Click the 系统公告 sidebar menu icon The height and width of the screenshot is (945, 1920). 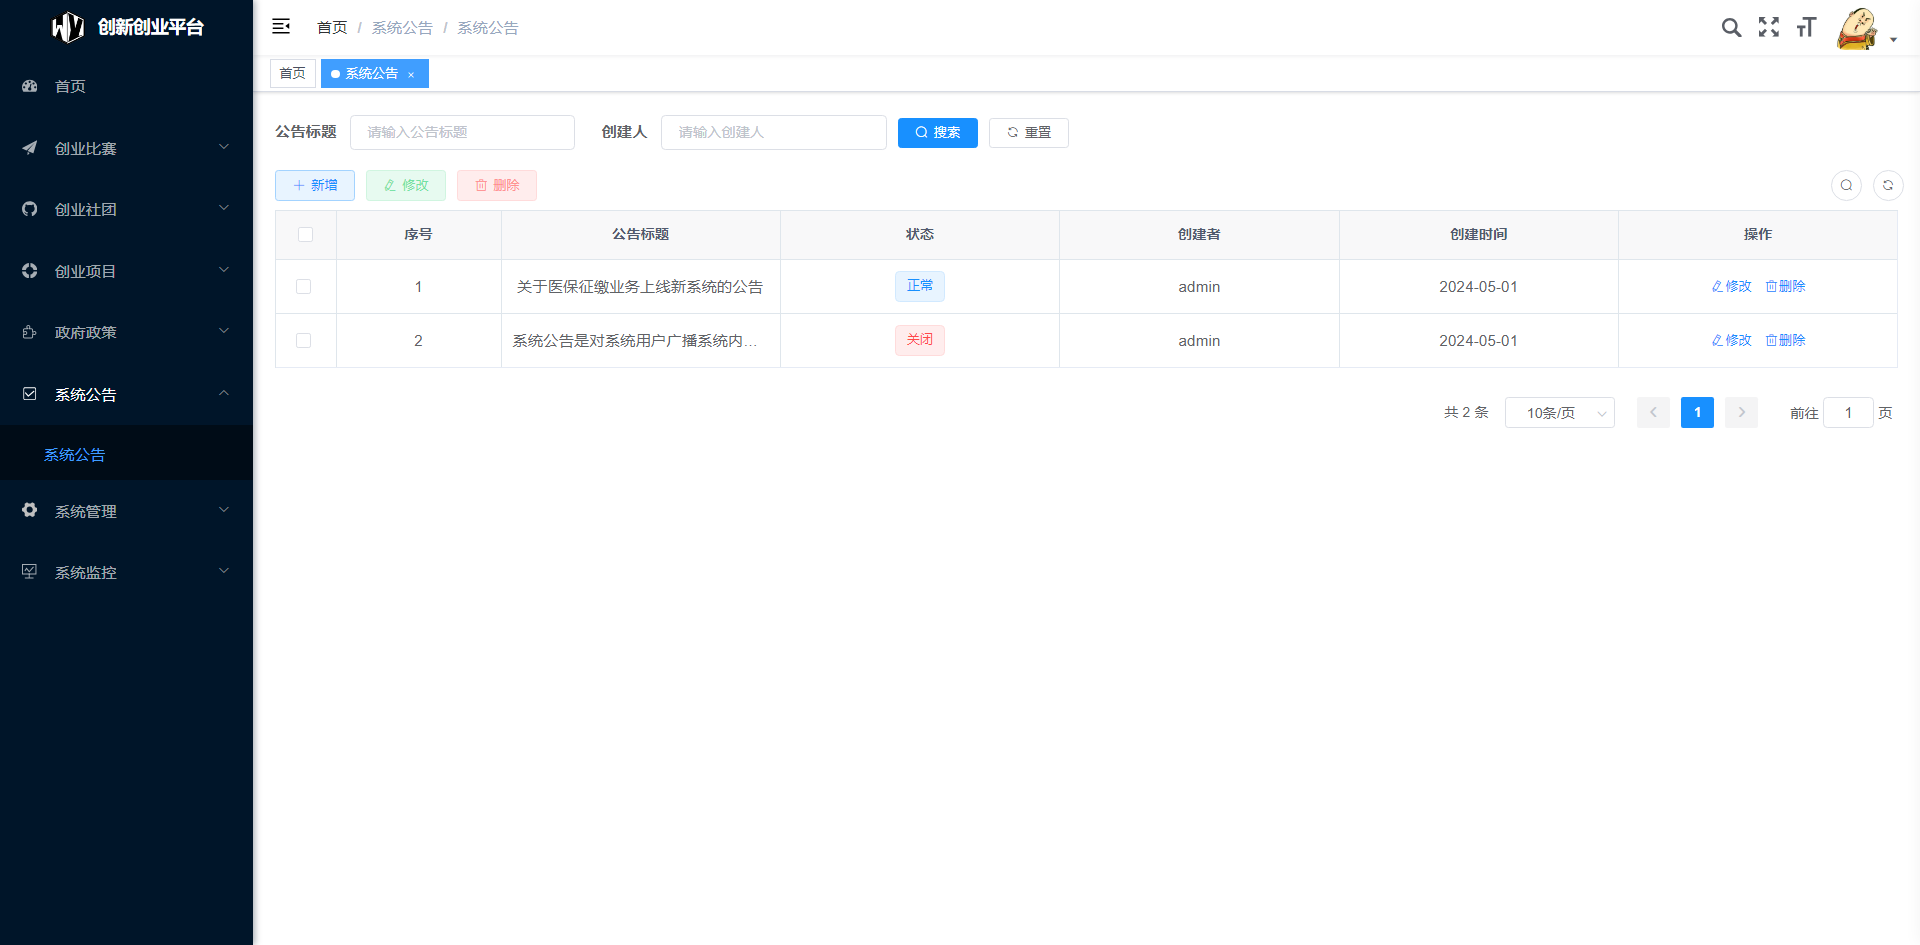pos(30,394)
